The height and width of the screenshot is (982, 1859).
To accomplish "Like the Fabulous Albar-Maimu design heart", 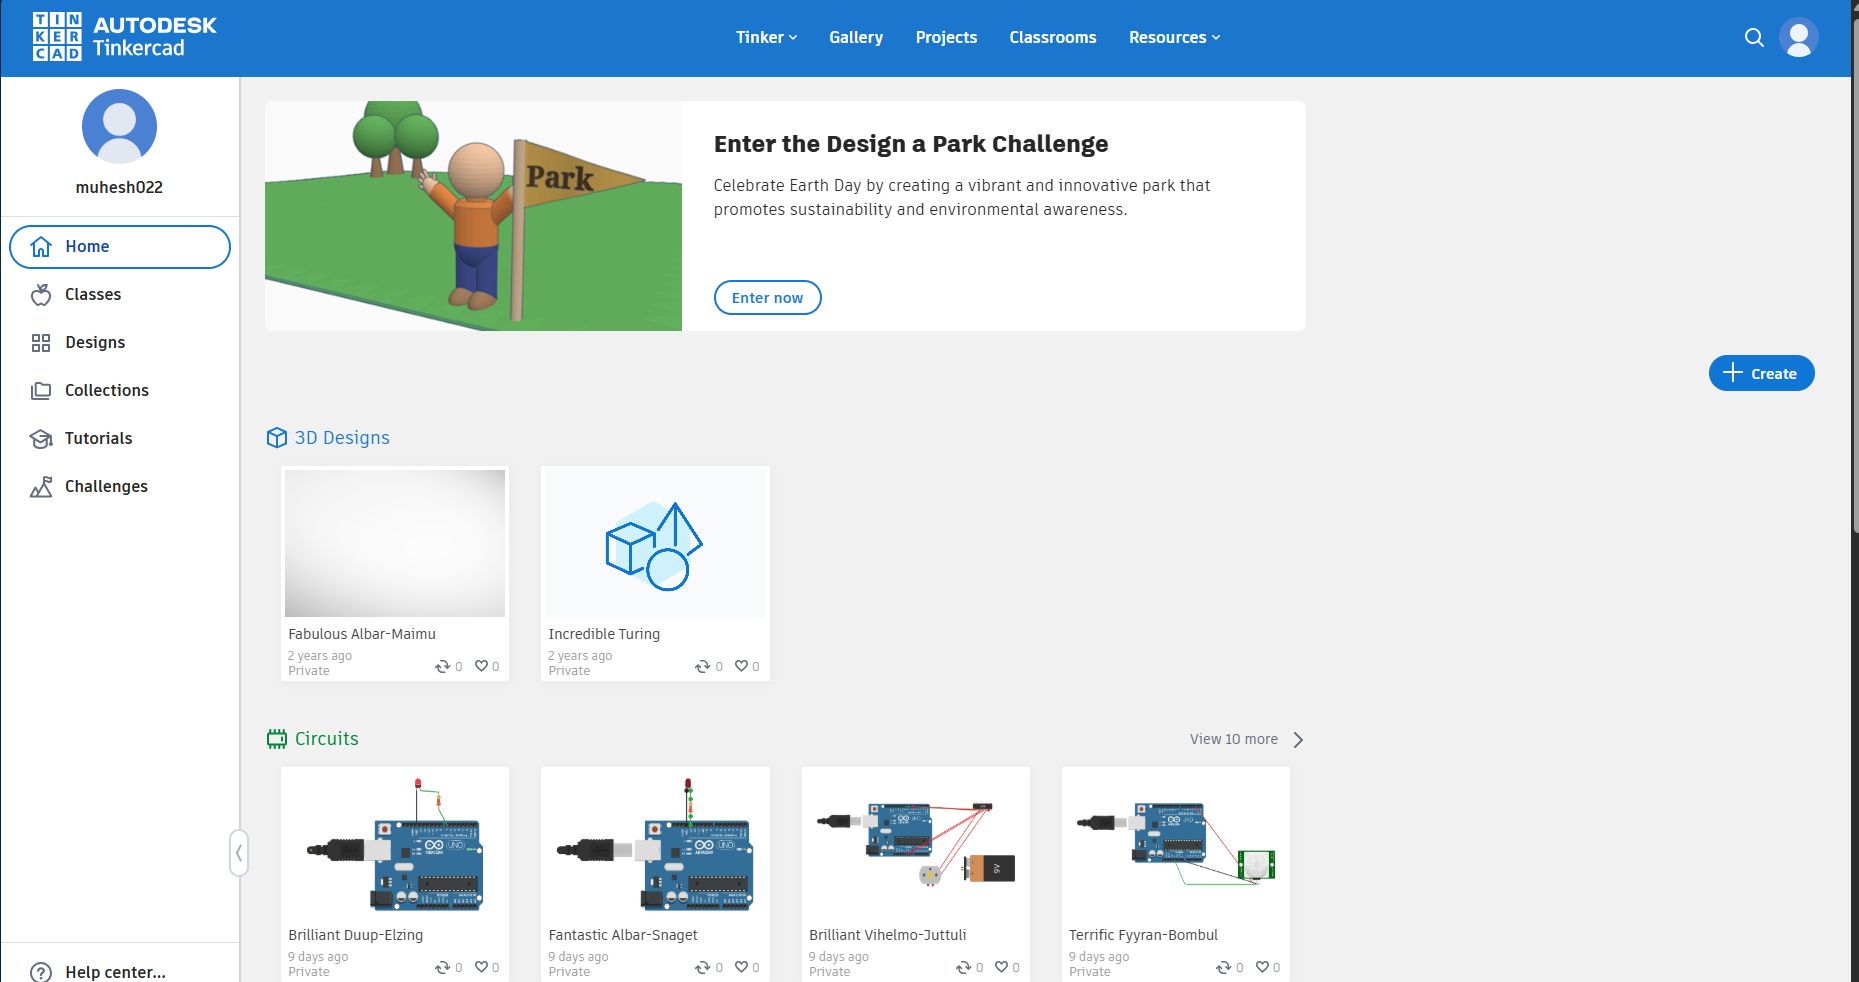I will pos(481,666).
